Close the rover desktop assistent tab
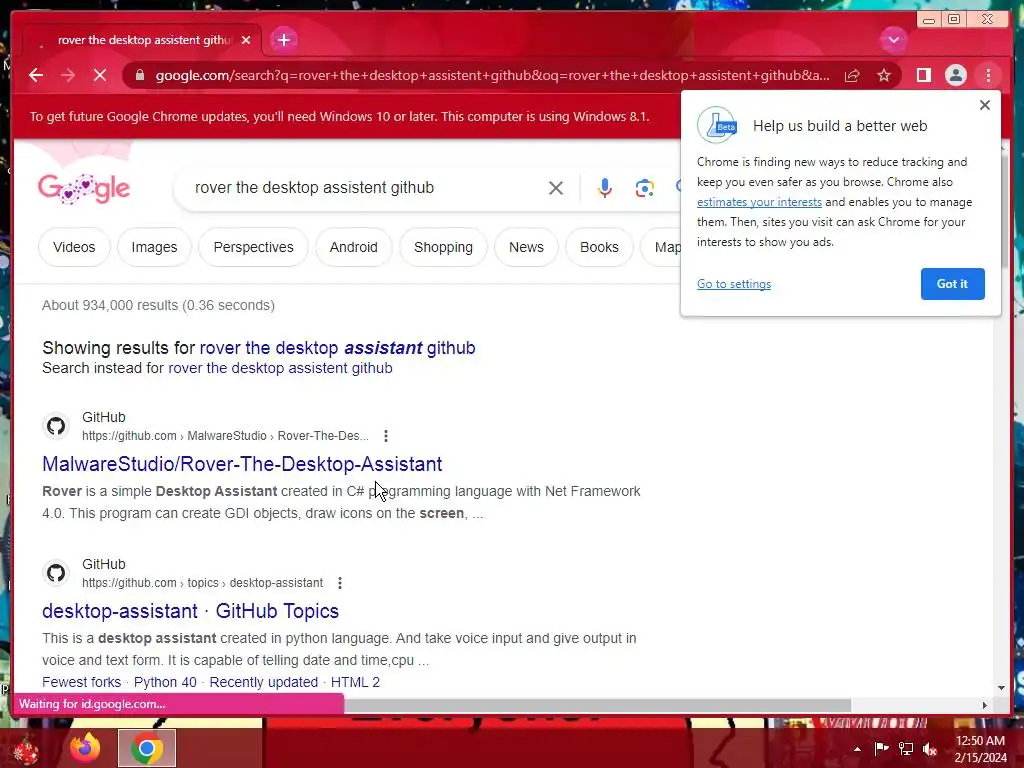 click(x=246, y=40)
